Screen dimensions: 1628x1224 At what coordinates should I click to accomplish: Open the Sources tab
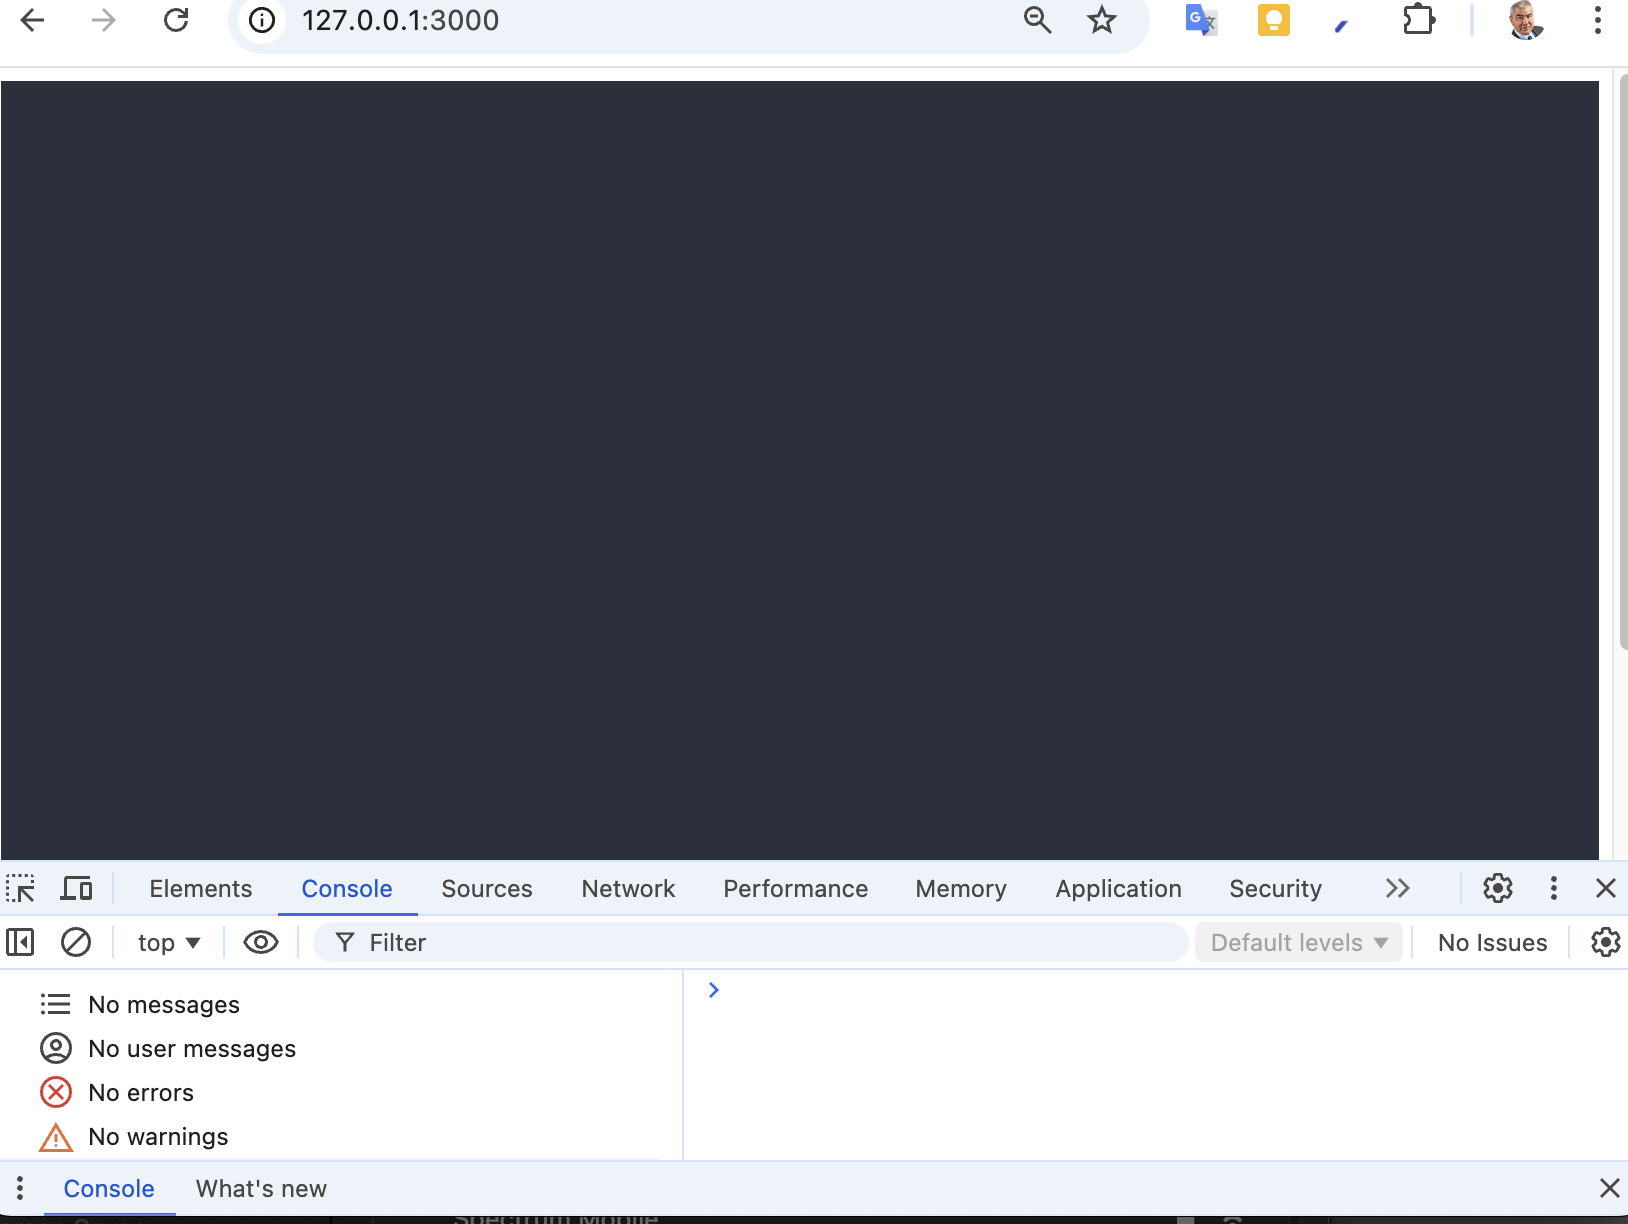point(487,889)
